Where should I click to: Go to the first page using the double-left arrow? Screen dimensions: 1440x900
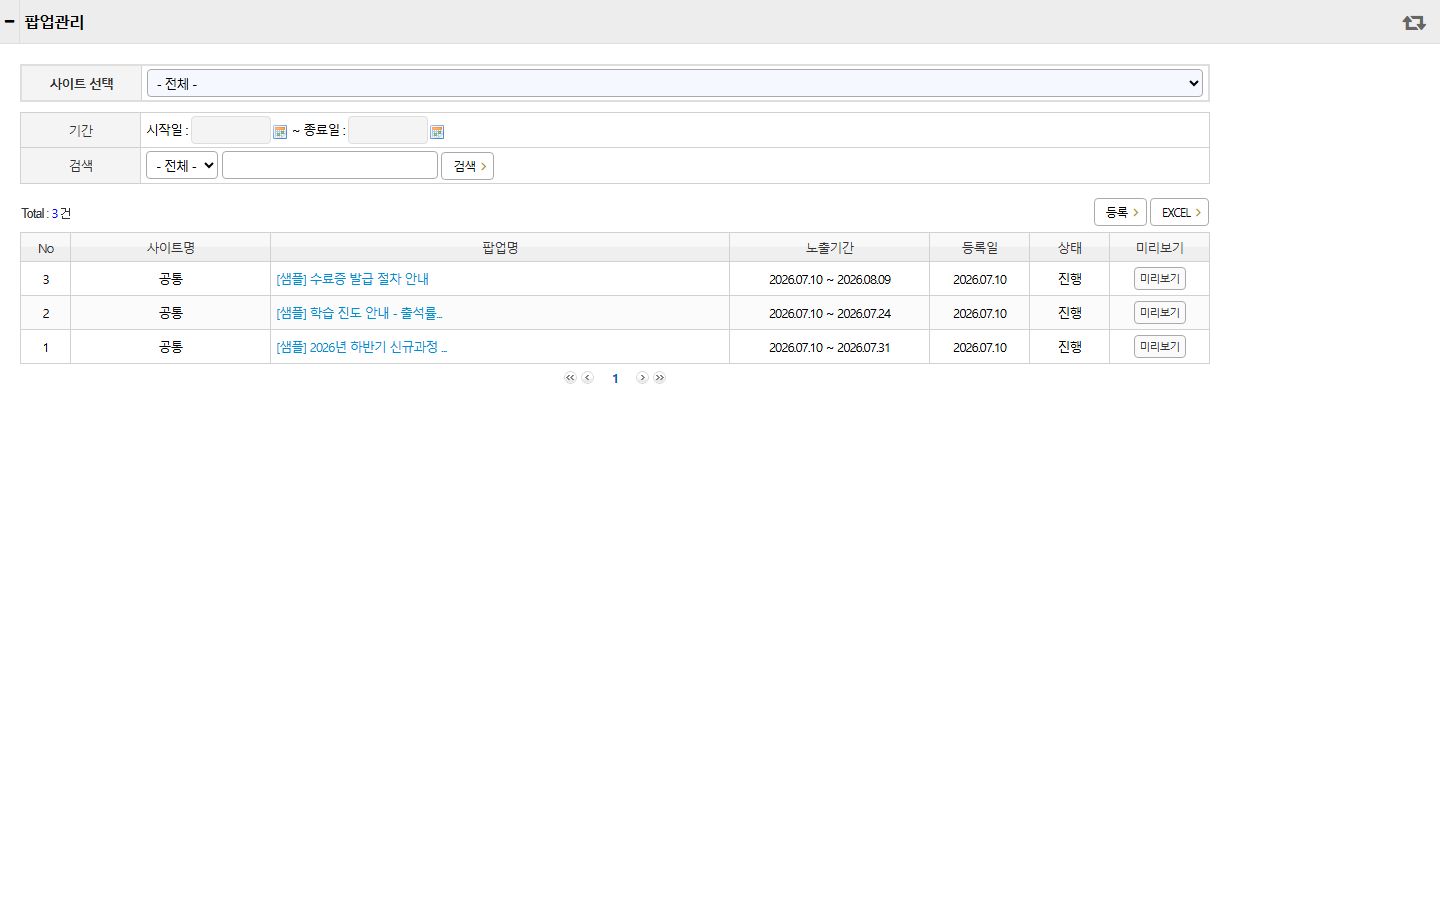pyautogui.click(x=570, y=378)
